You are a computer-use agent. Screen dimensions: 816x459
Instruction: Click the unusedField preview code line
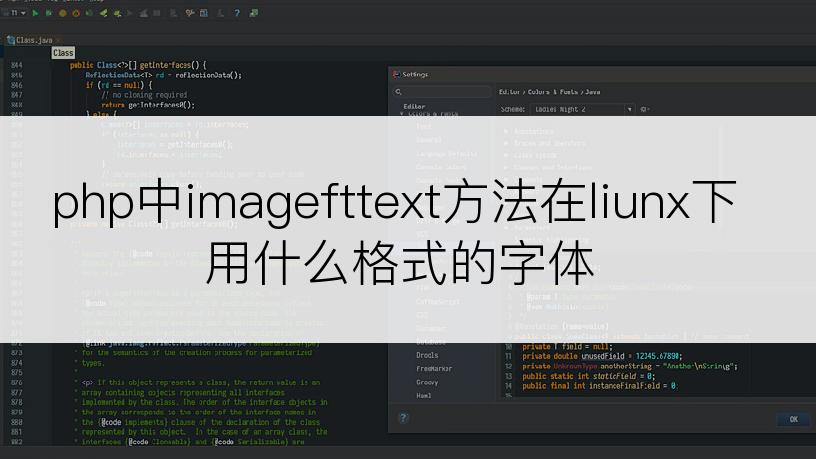(x=602, y=356)
